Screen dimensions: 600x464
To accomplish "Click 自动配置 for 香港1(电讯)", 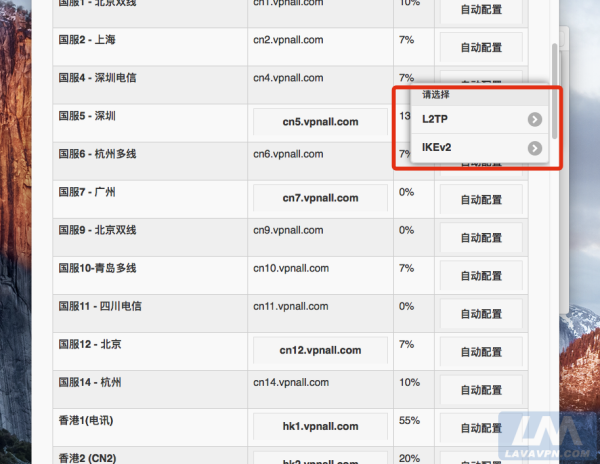I will coord(481,428).
